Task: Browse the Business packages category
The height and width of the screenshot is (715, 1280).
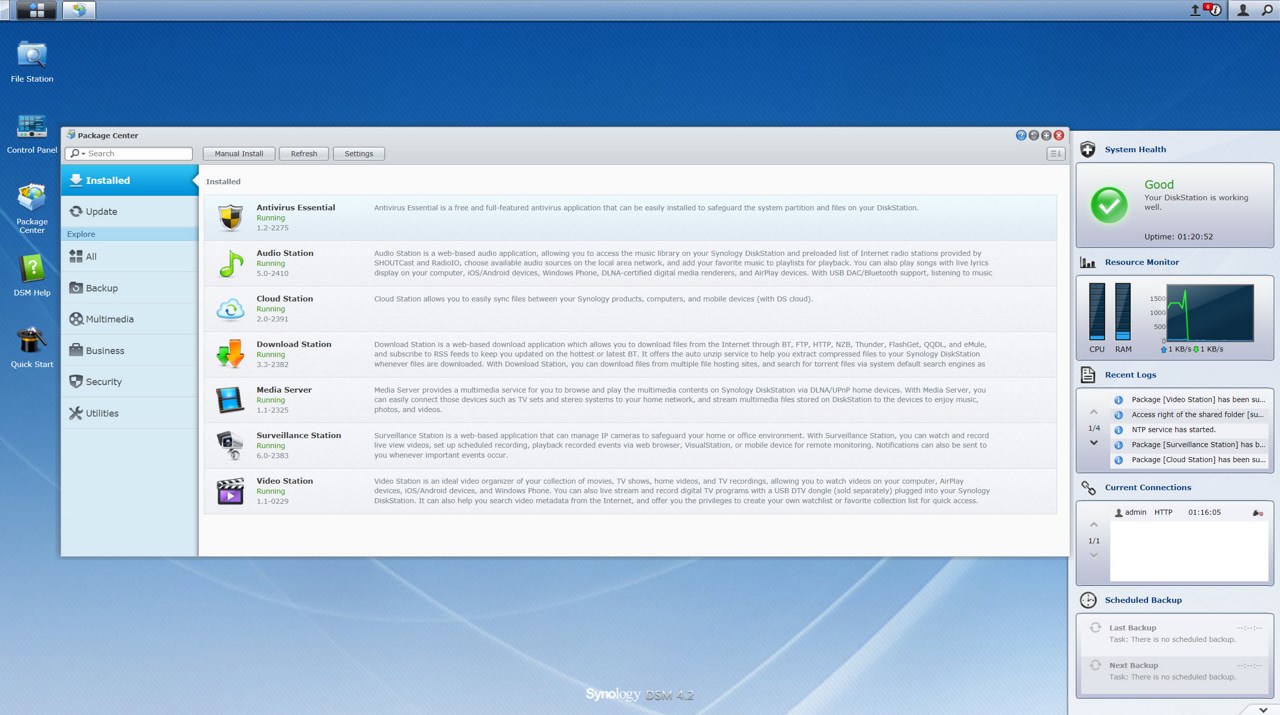Action: [x=129, y=351]
